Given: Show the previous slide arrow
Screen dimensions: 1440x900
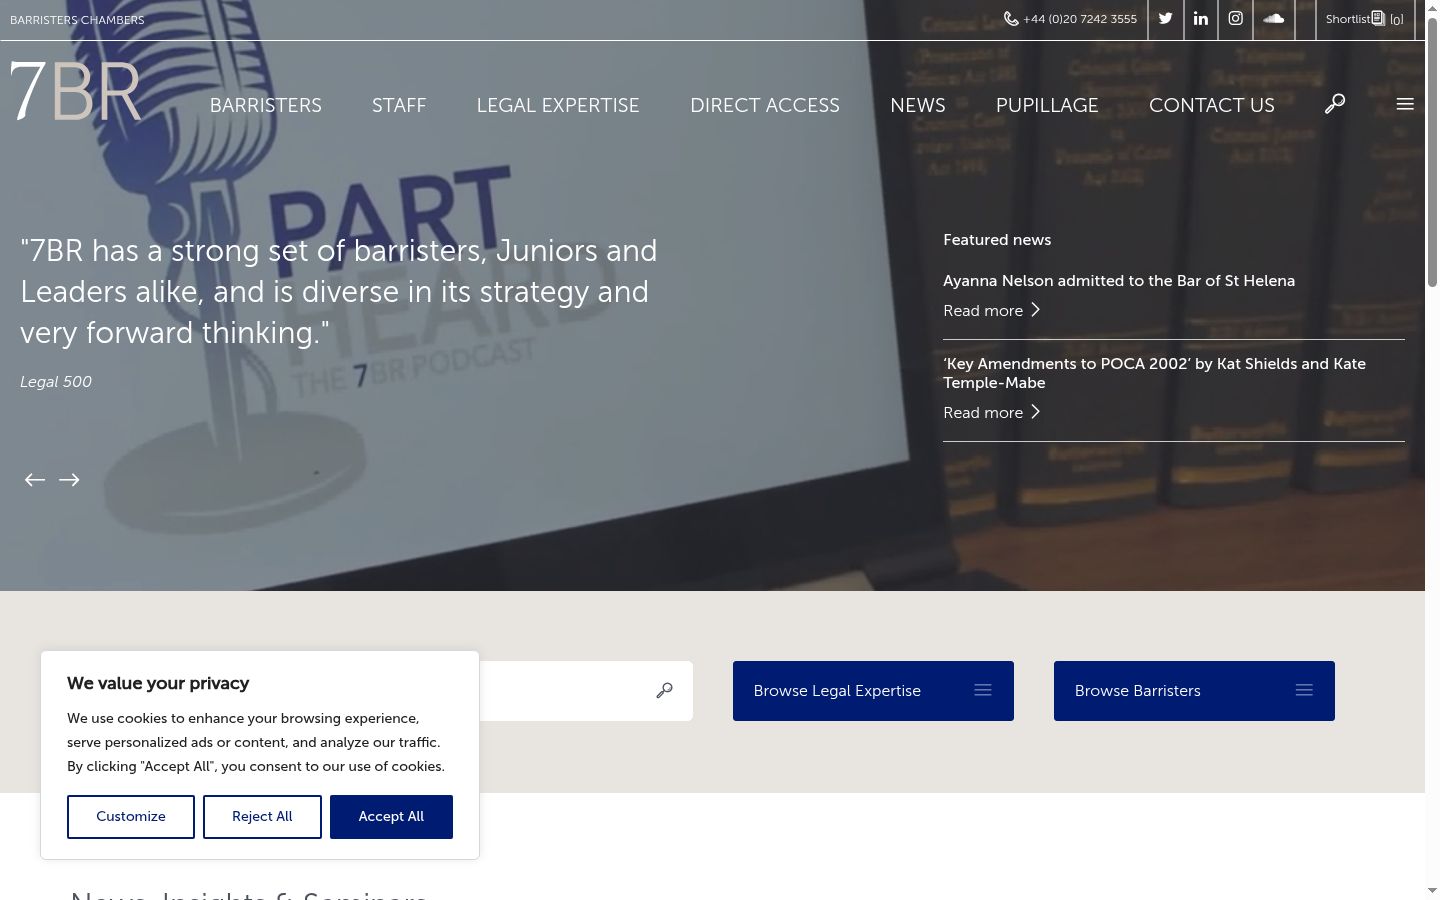Looking at the screenshot, I should click(x=35, y=480).
